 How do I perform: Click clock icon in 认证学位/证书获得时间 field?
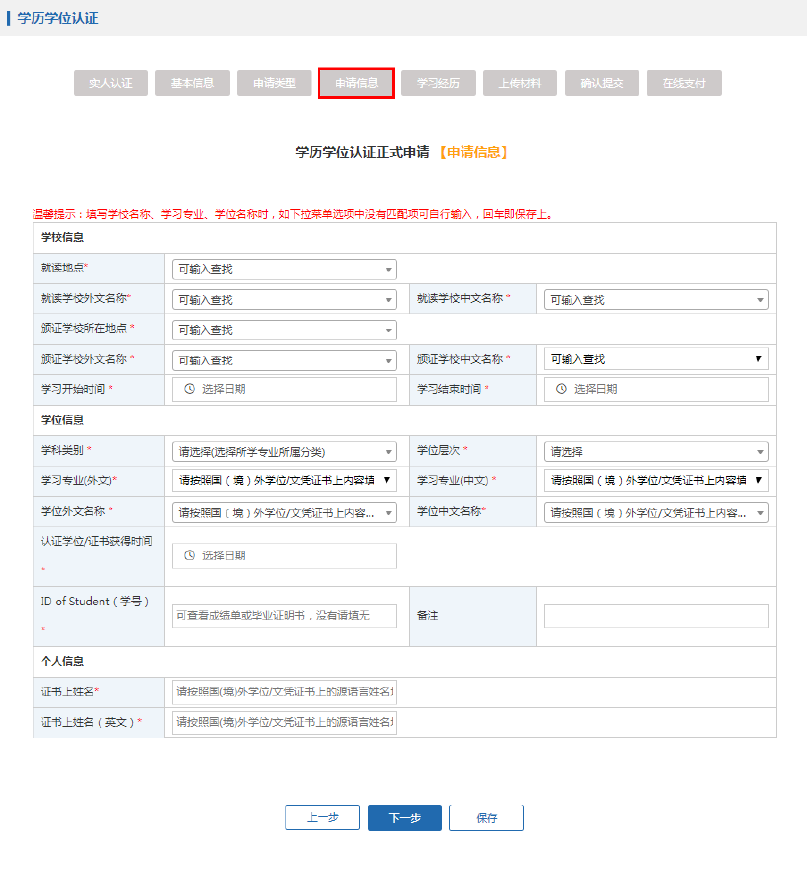[189, 555]
